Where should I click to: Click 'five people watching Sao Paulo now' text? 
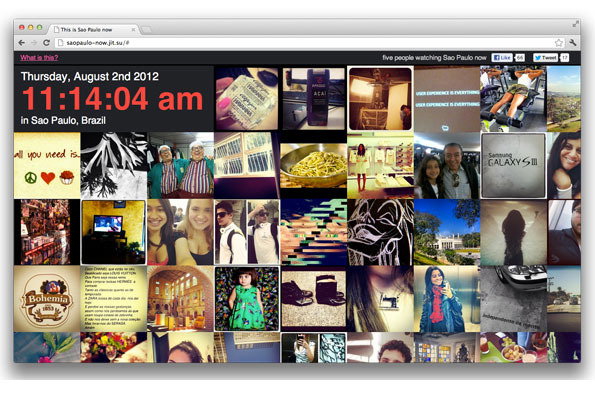(x=434, y=58)
